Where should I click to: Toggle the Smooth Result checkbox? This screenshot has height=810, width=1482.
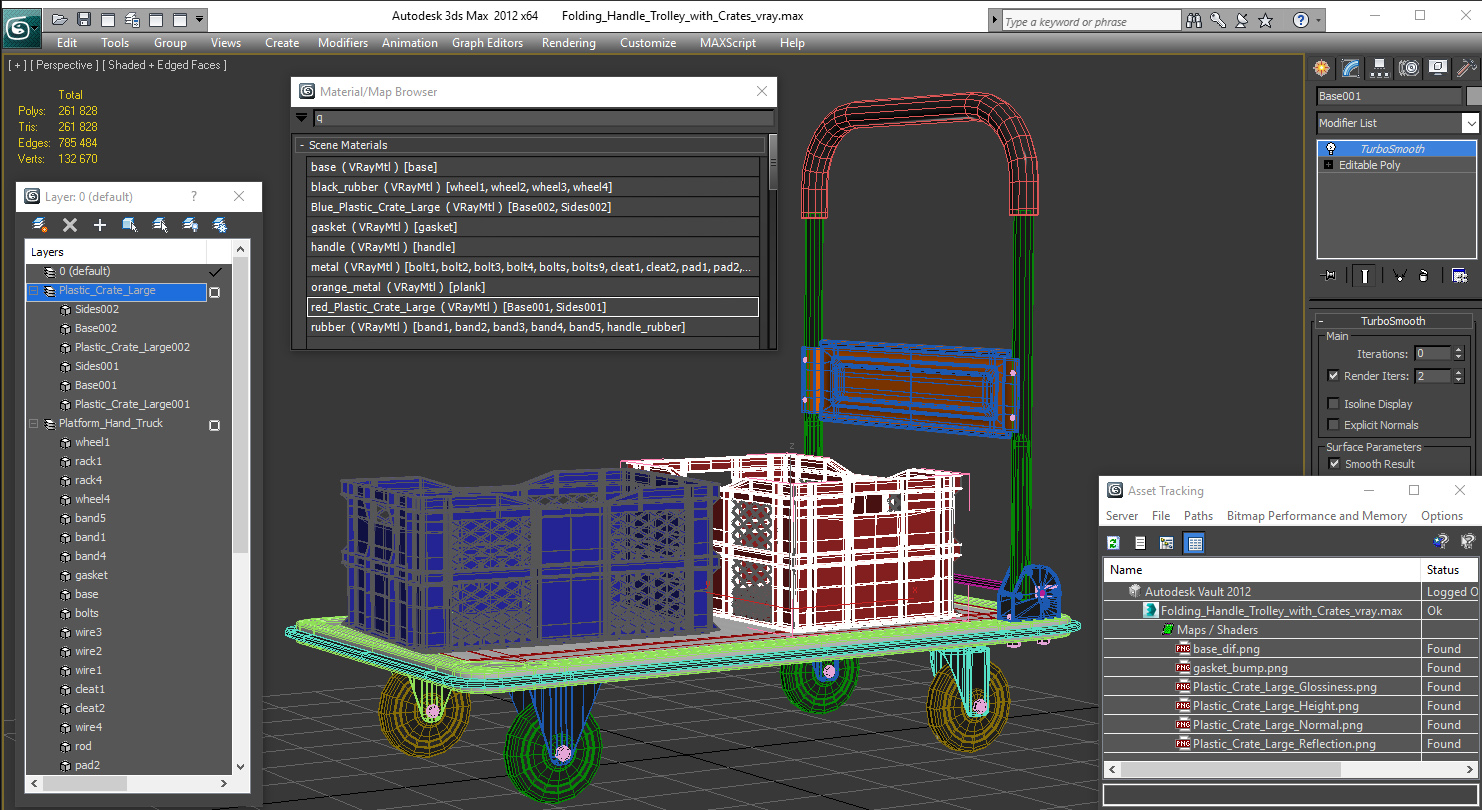[1333, 464]
